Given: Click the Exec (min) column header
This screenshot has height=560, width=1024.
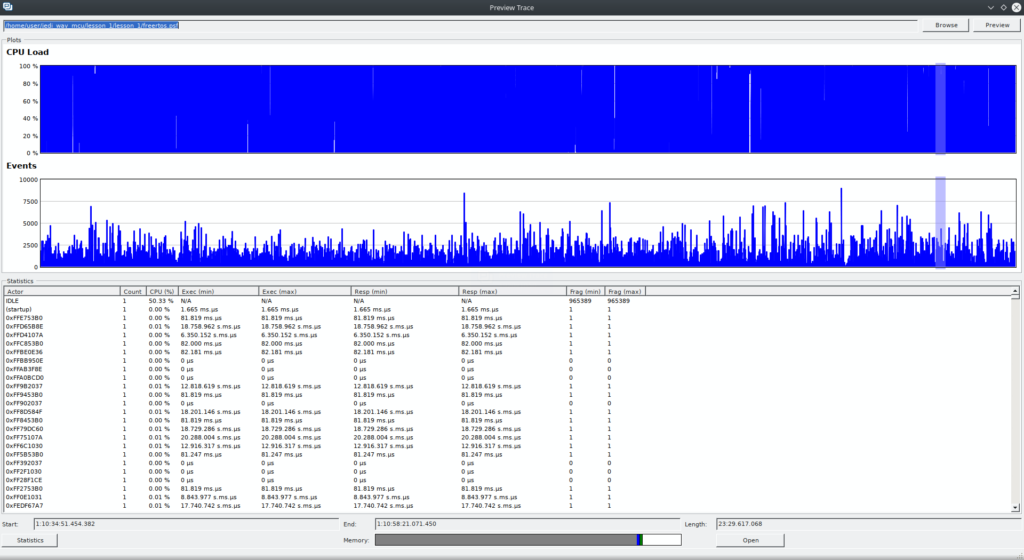Looking at the screenshot, I should [x=218, y=291].
